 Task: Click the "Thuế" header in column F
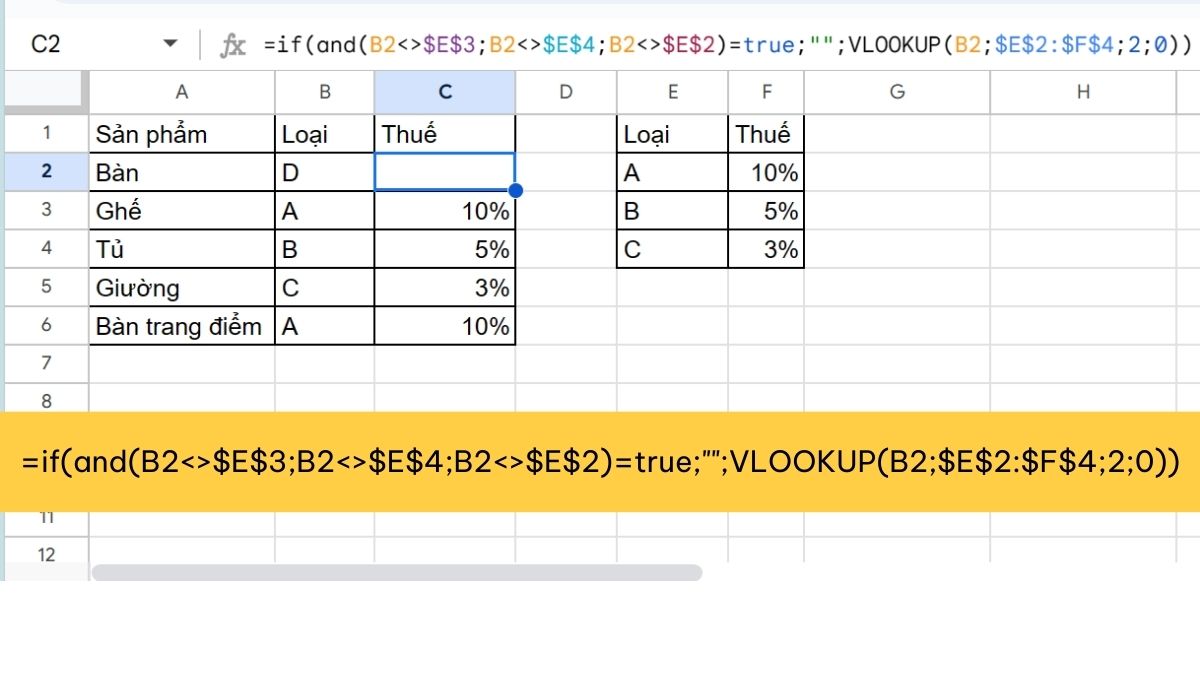(x=766, y=134)
